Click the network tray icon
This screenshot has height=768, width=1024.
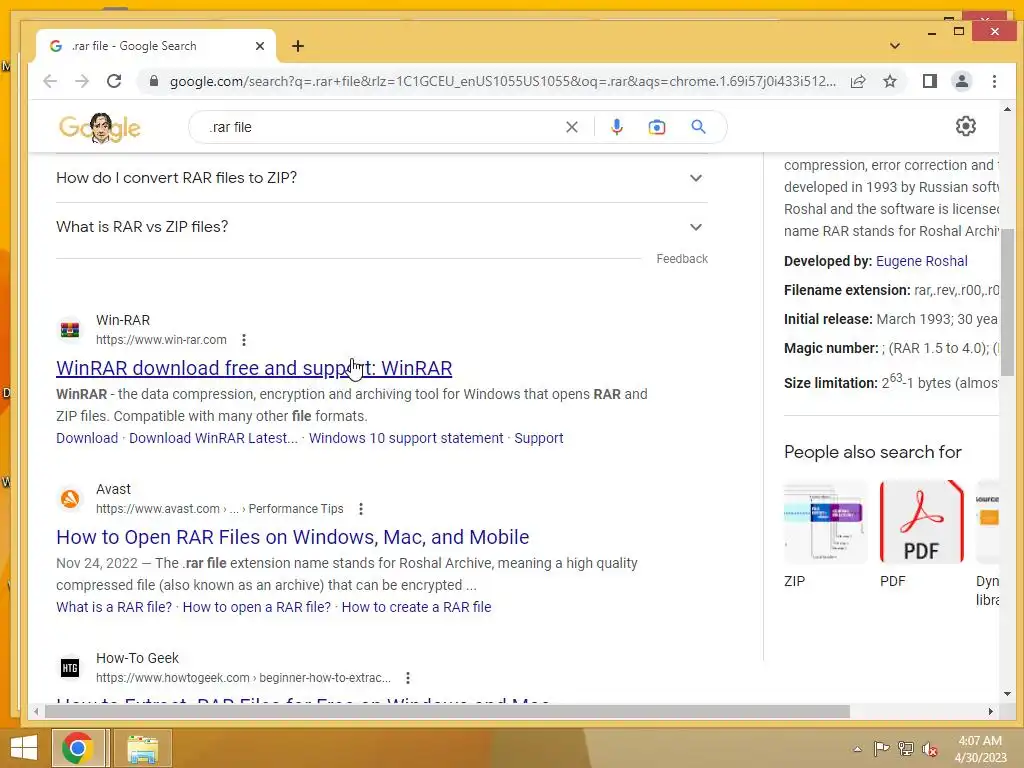click(906, 749)
